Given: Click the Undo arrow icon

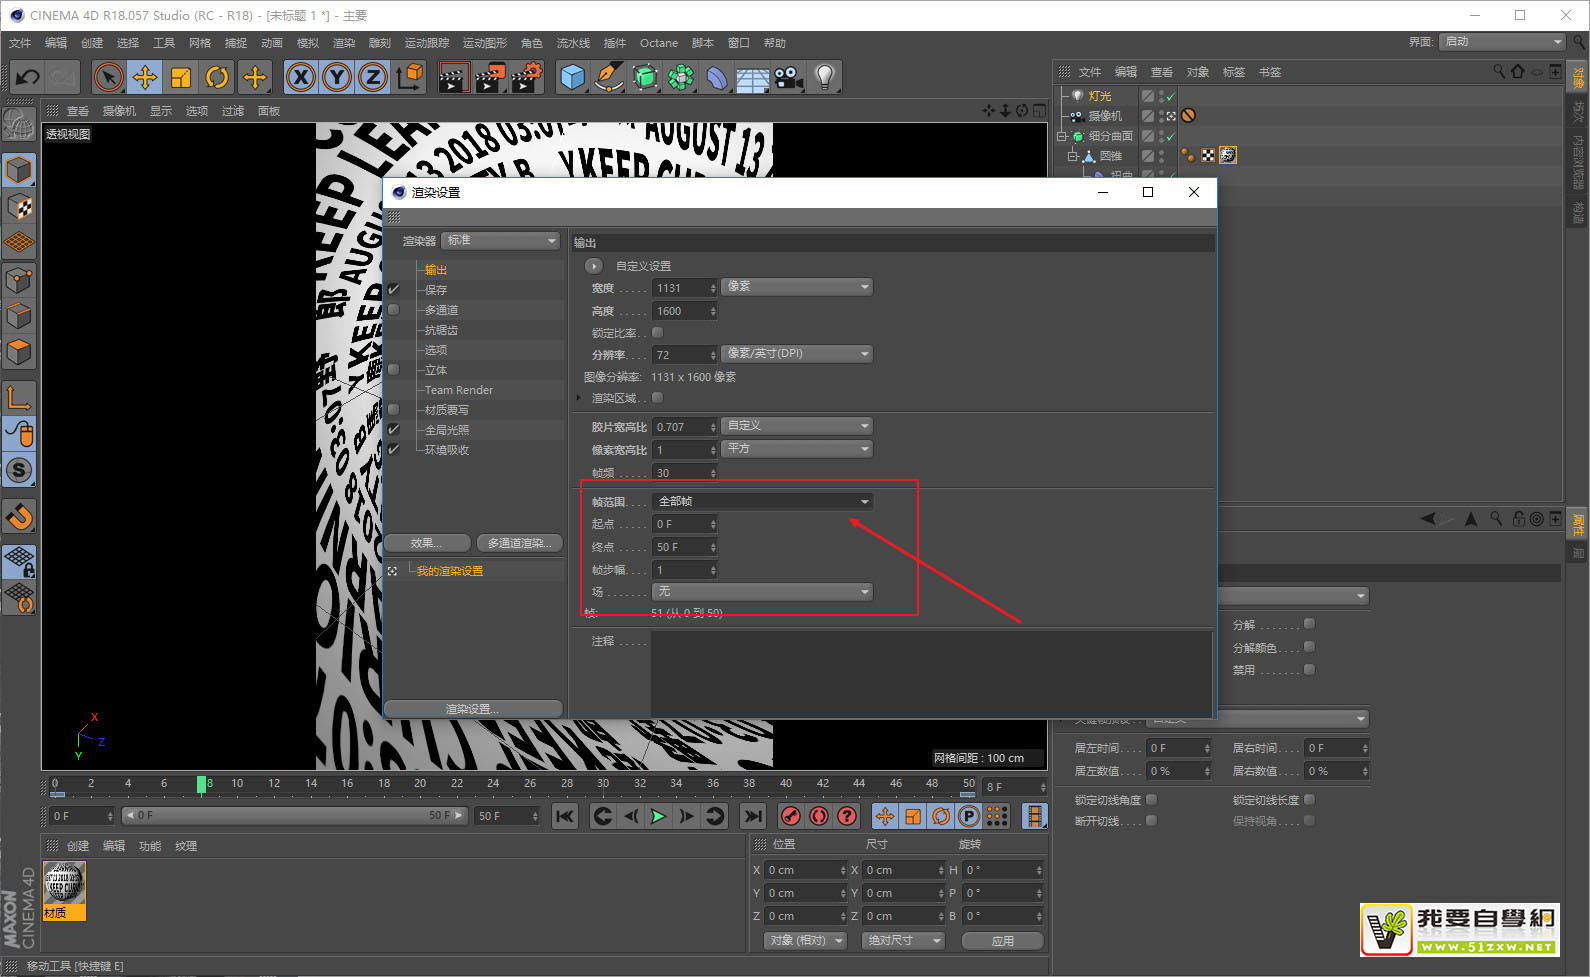Looking at the screenshot, I should 27,77.
